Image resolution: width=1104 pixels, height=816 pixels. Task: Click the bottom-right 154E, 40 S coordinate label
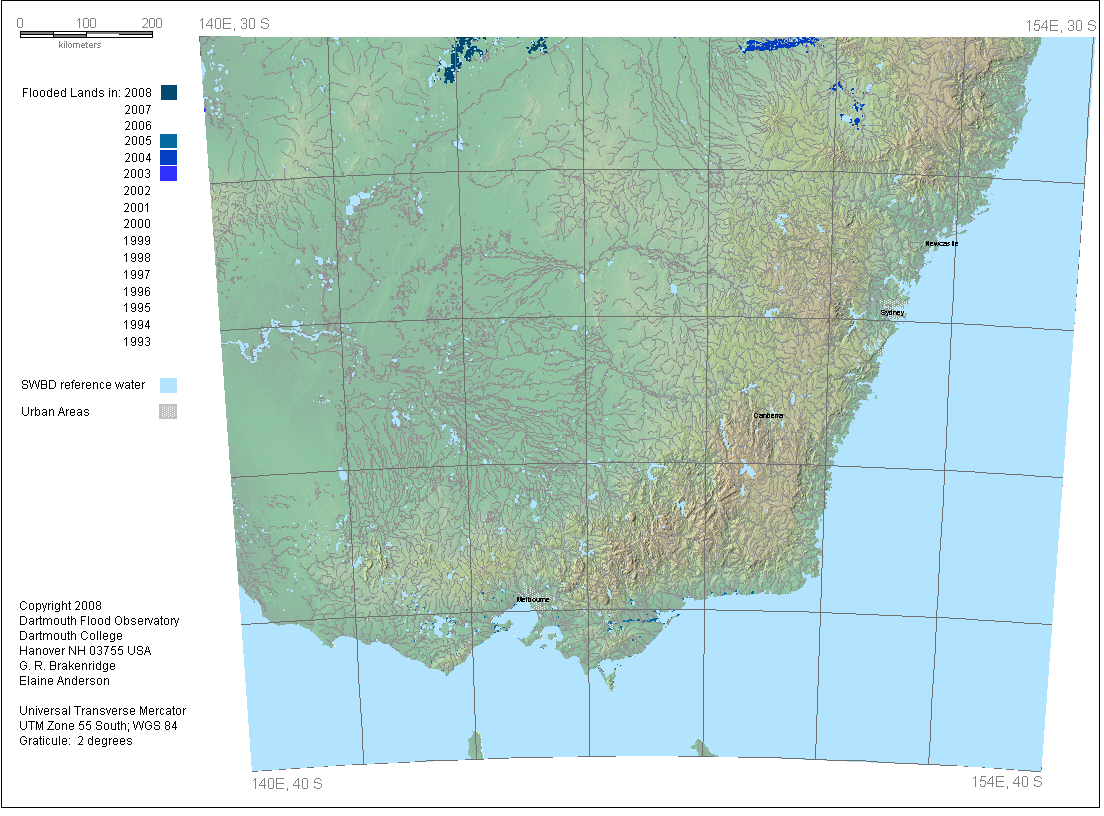[1008, 781]
